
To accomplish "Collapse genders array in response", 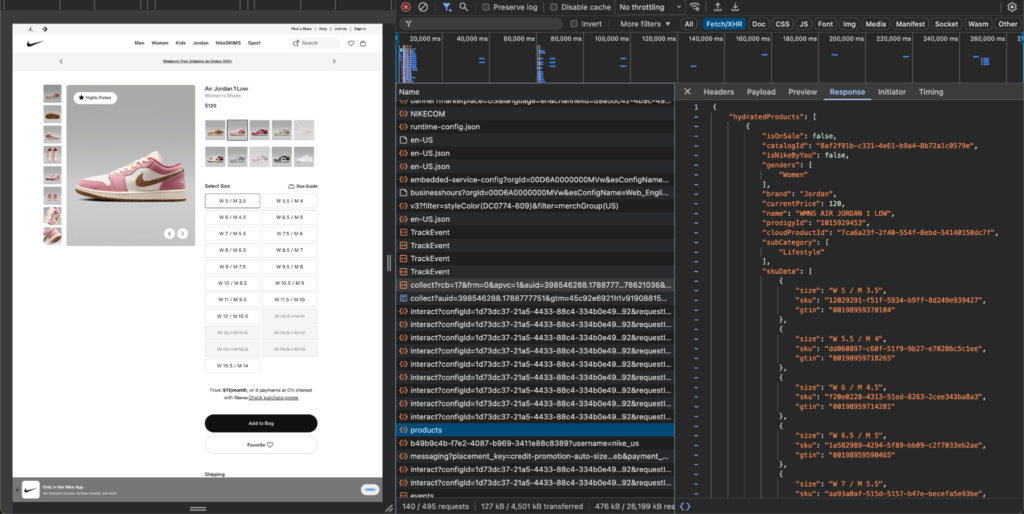I will click(696, 165).
